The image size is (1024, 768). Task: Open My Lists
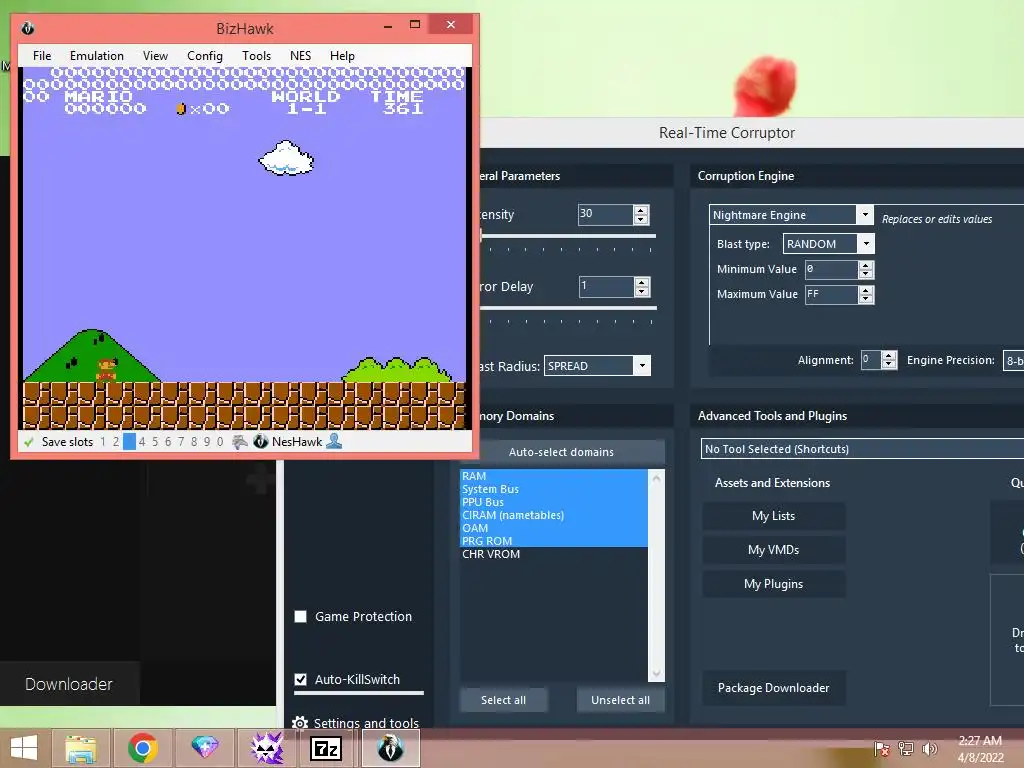click(774, 516)
